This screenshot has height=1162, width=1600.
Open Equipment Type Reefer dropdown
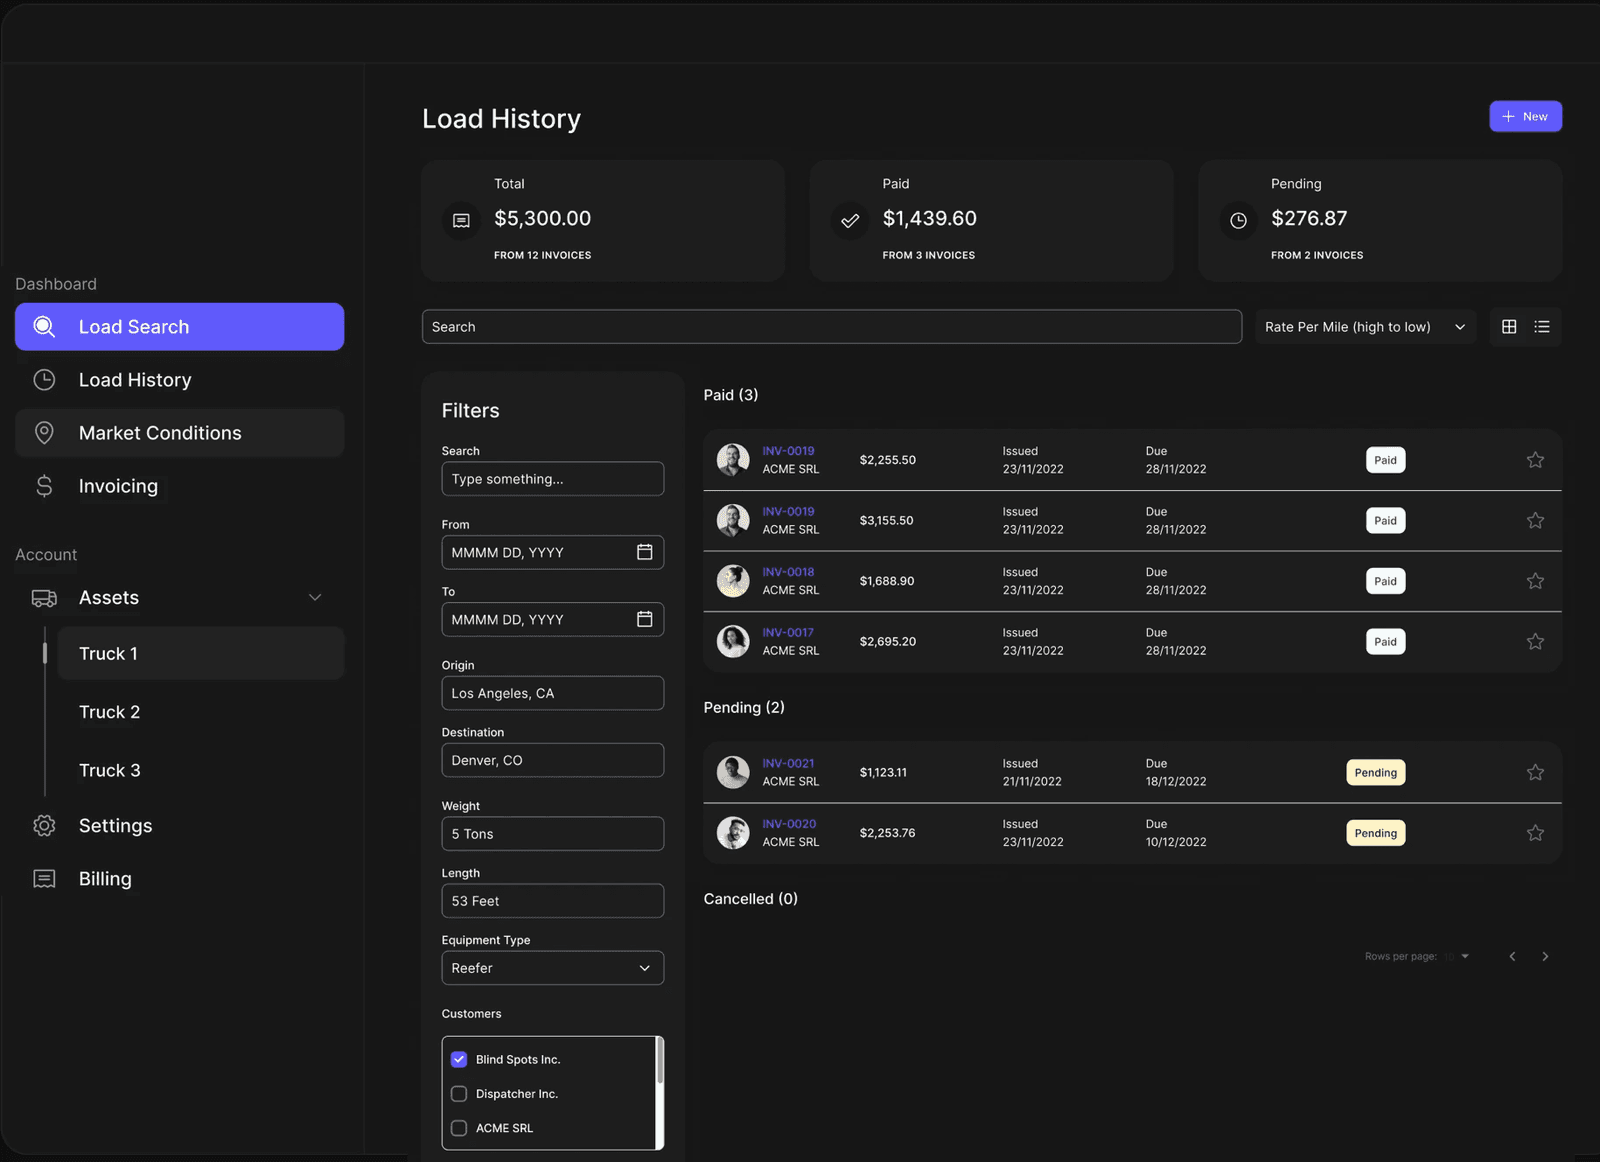point(553,968)
